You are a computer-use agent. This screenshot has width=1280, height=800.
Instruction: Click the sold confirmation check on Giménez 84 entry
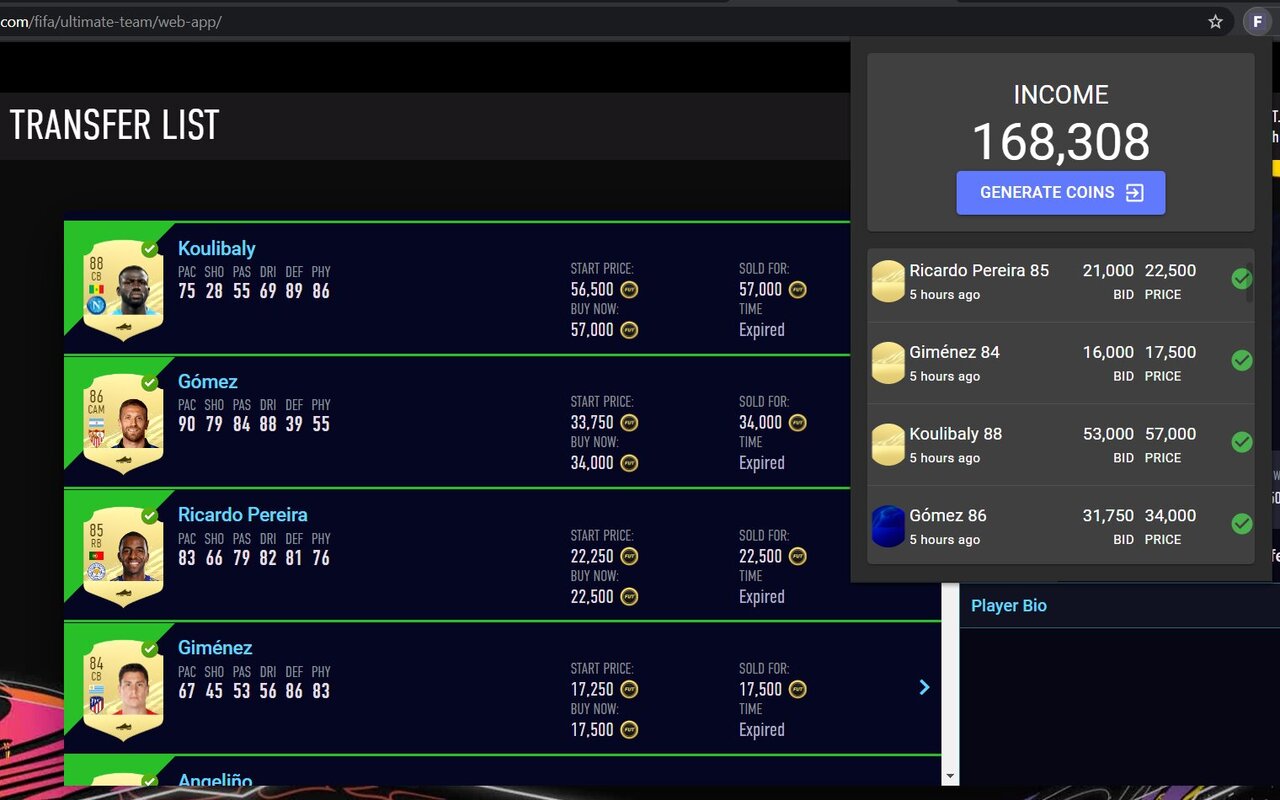pyautogui.click(x=1242, y=361)
